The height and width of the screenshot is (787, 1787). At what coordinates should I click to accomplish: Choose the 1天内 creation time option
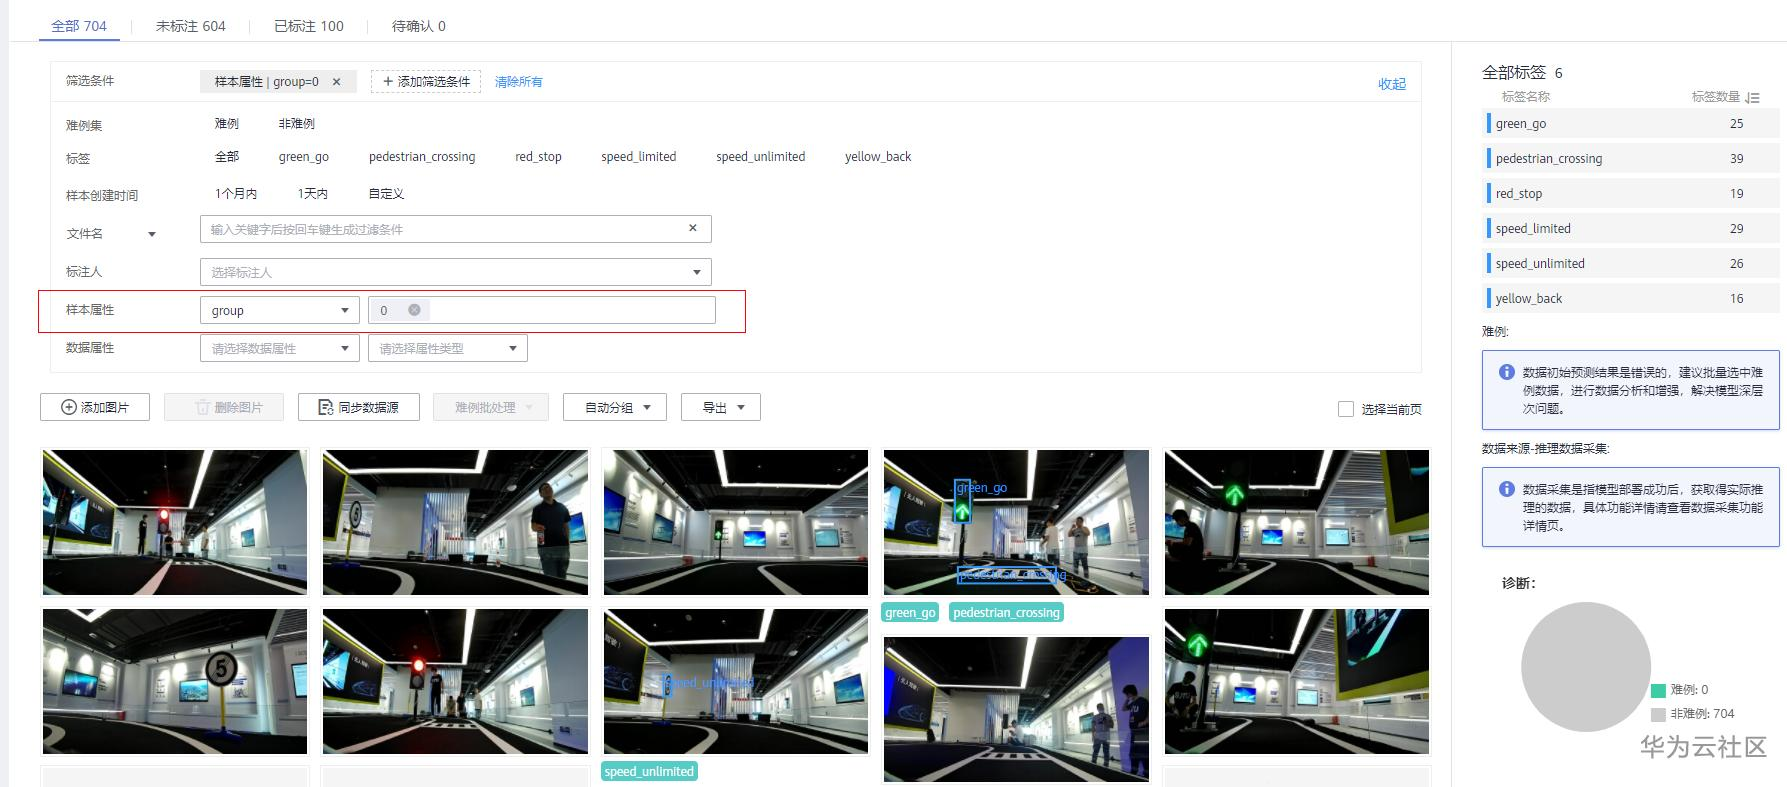[312, 194]
